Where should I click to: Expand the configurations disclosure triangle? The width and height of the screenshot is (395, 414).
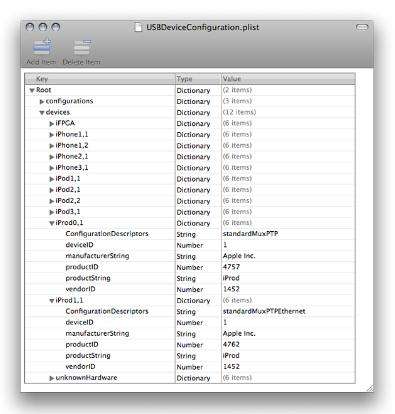point(42,101)
